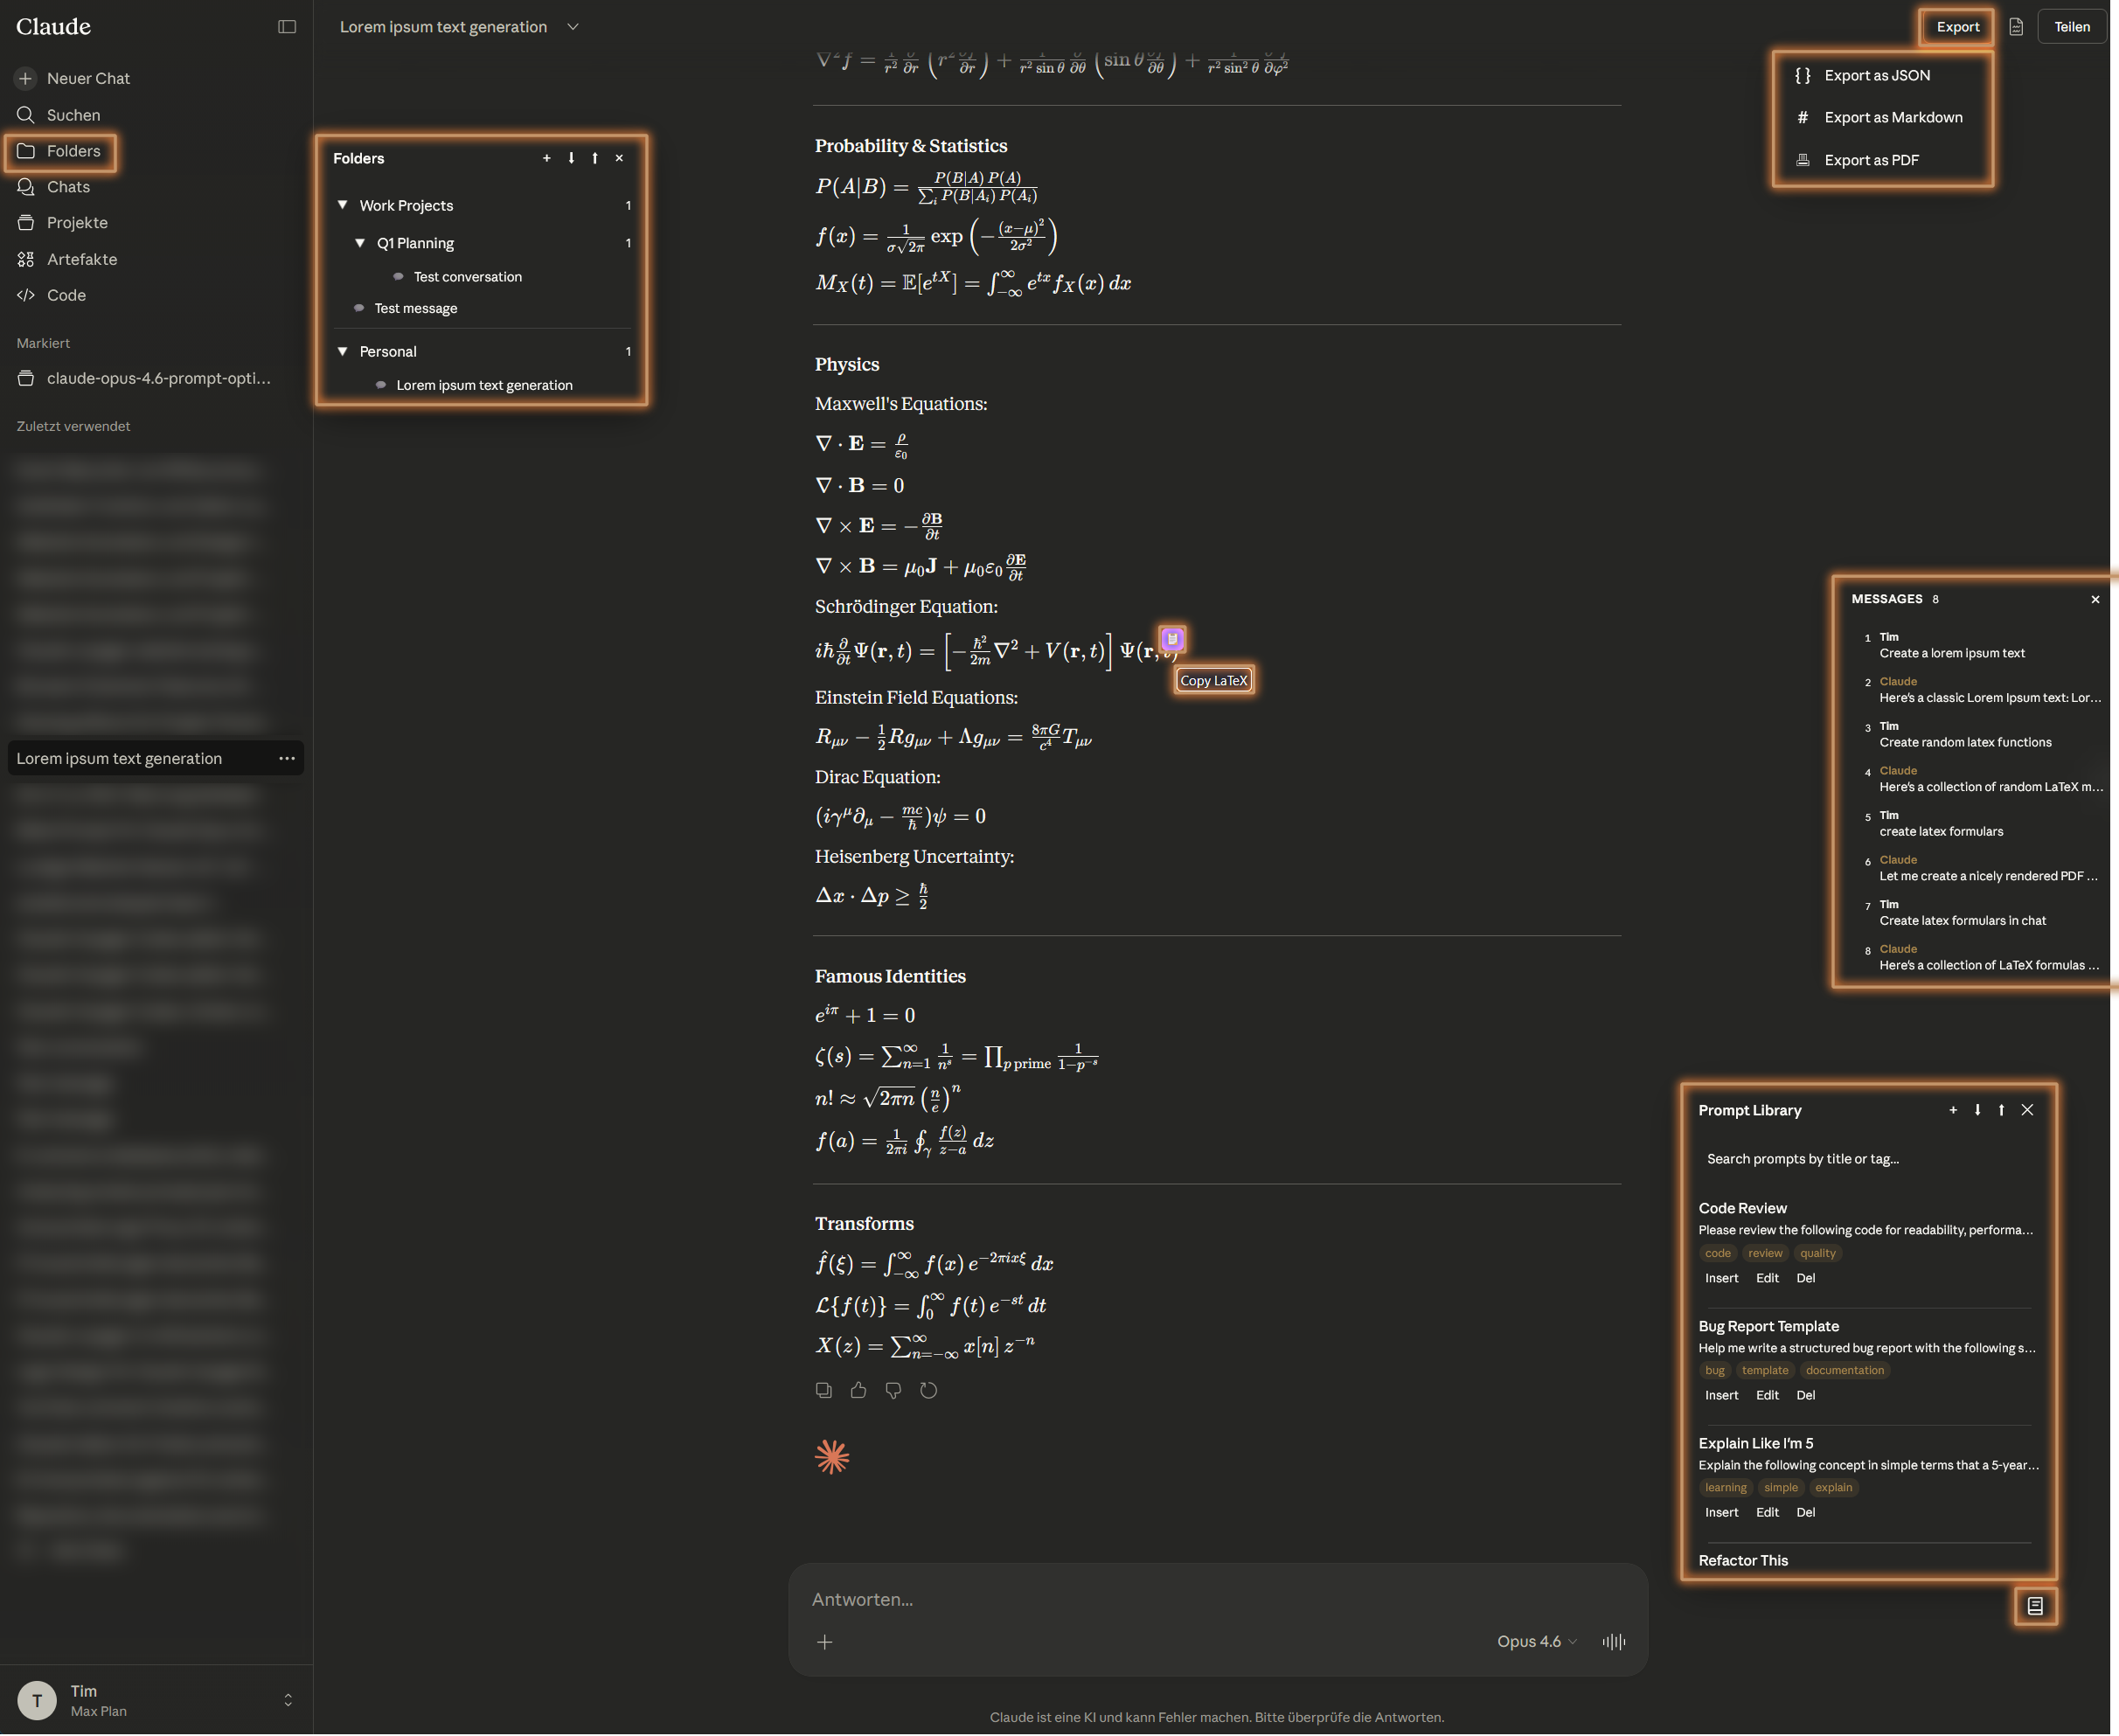The width and height of the screenshot is (2119, 1736).
Task: Click the up-arrow export icon in Folders panel
Action: pos(595,158)
